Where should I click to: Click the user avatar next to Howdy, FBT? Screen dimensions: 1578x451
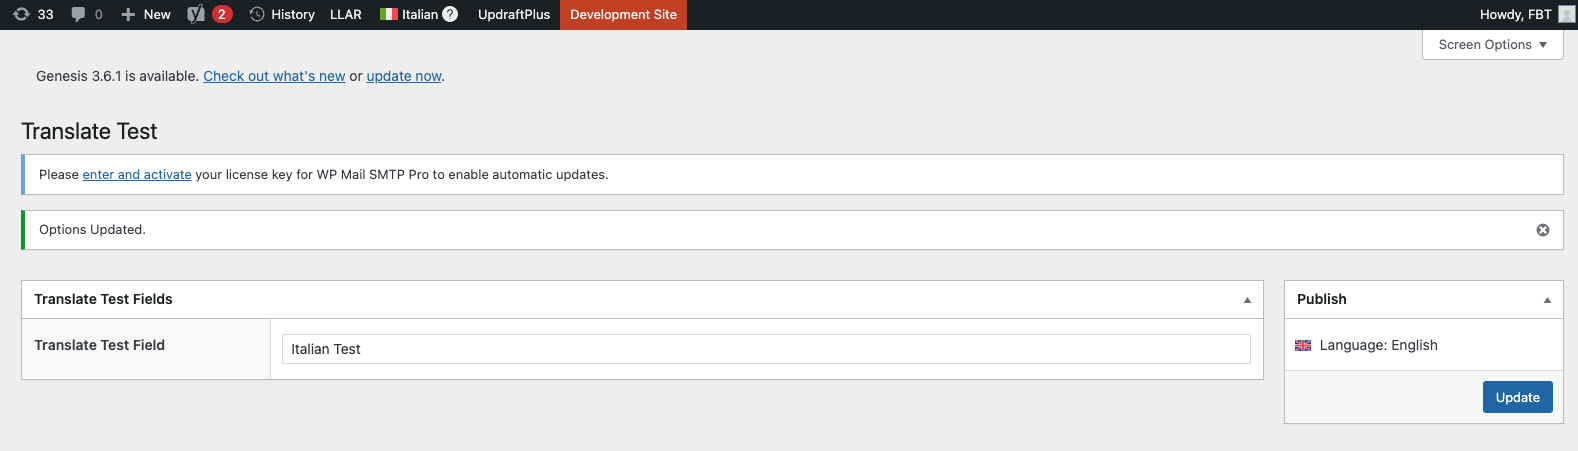(1566, 14)
